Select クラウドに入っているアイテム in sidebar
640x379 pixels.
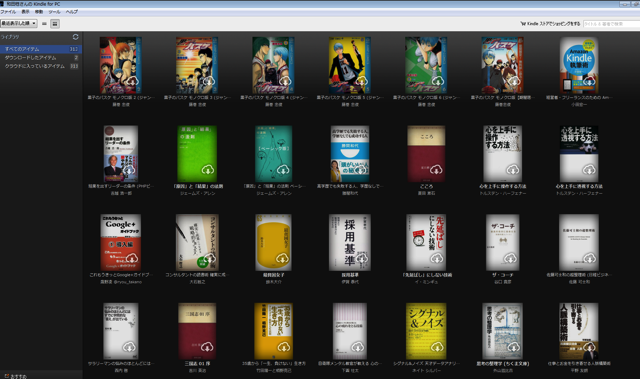[41, 66]
